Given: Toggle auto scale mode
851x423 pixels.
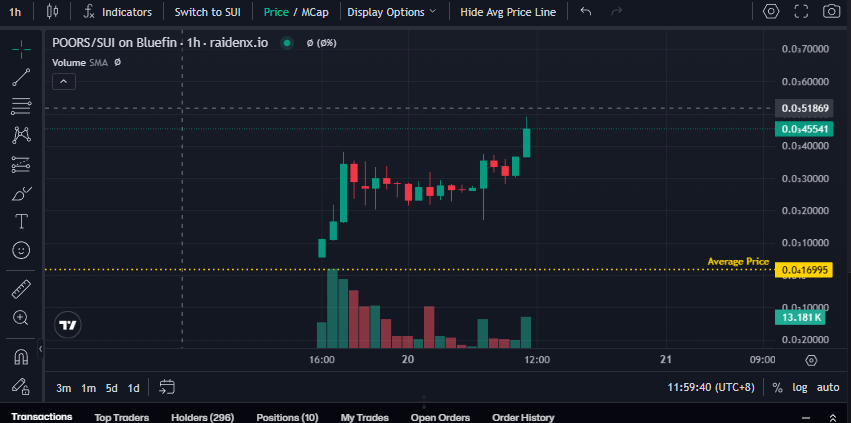Looking at the screenshot, I should tap(828, 388).
